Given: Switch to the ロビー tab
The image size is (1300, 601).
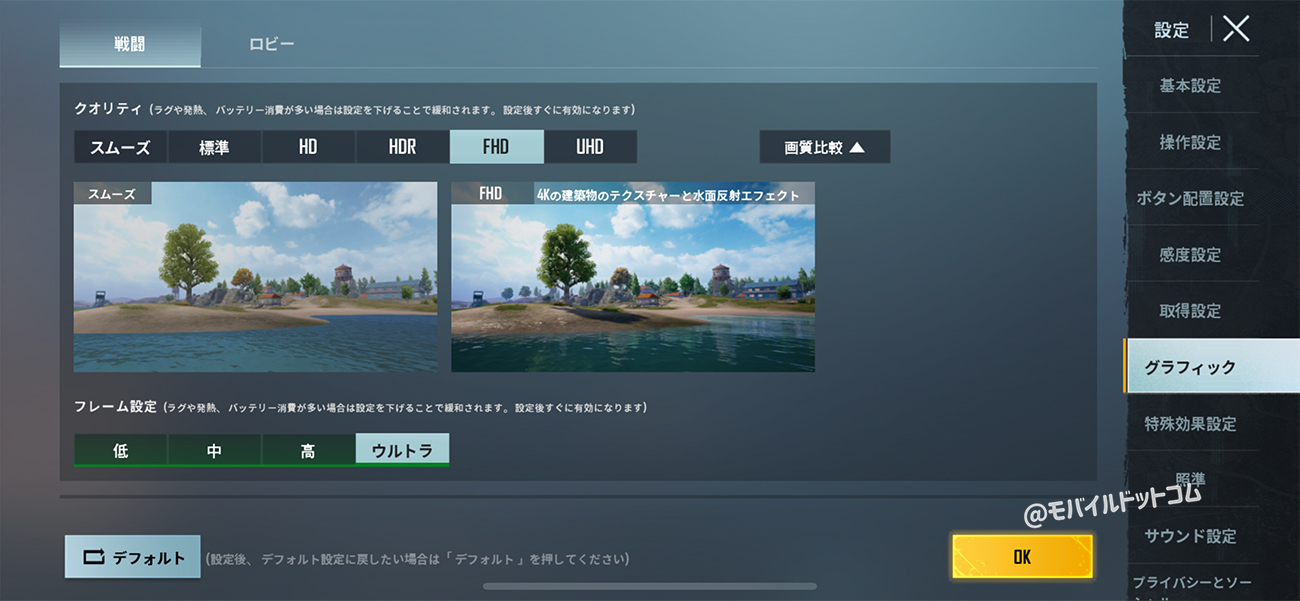Looking at the screenshot, I should [272, 45].
